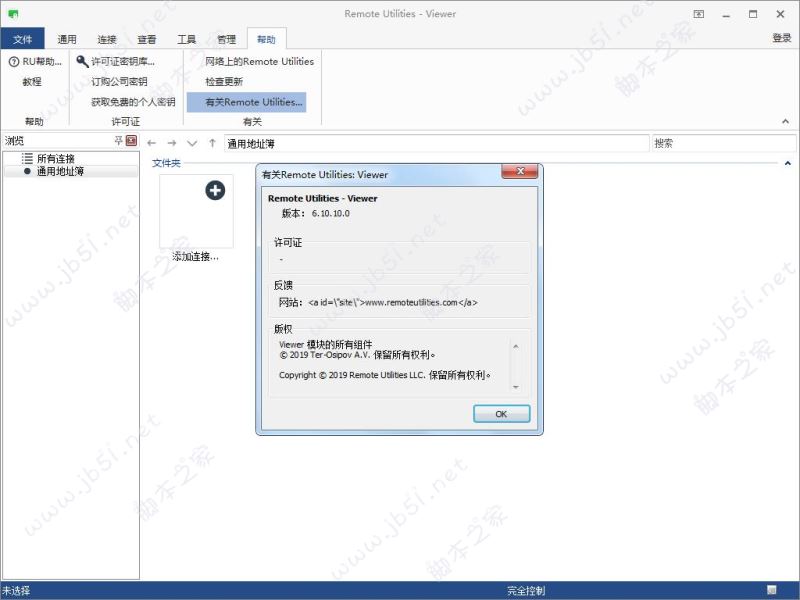Click the www.remoteutilities.com website text
800x600 pixels.
(x=412, y=303)
